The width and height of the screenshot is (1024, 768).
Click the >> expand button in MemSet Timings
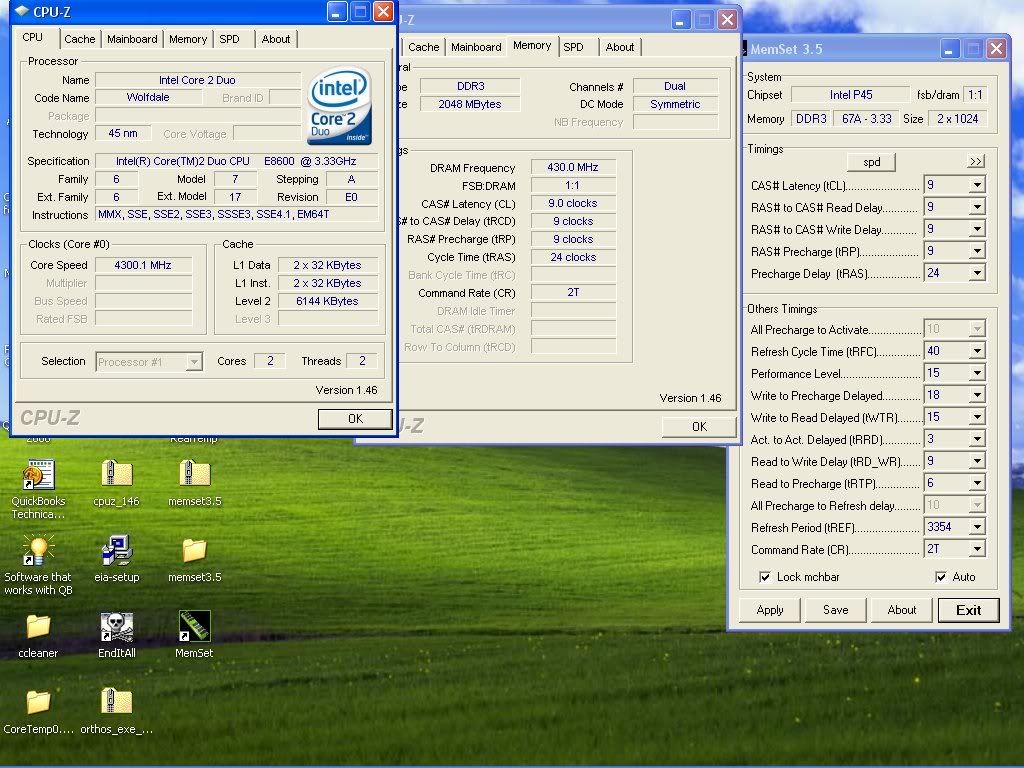pos(976,161)
